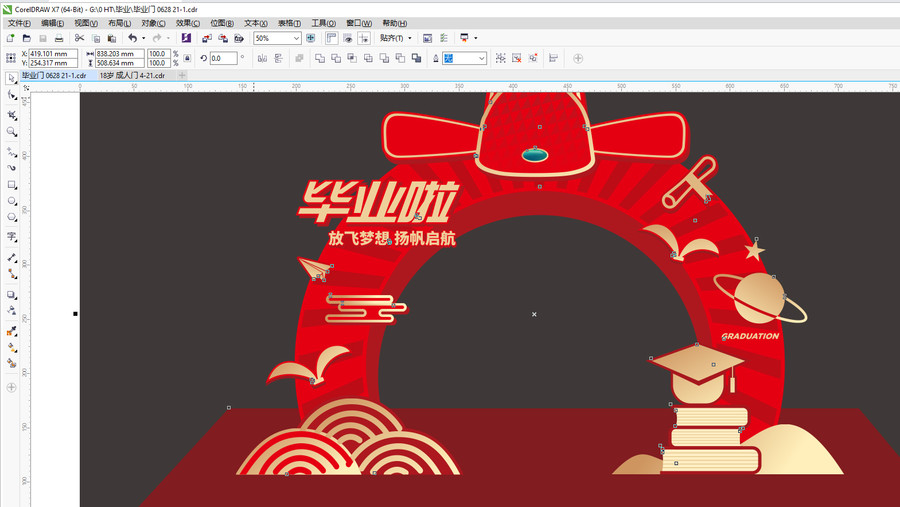Copy the selection to clipboard
Screen dimensions: 900x507
coord(96,38)
